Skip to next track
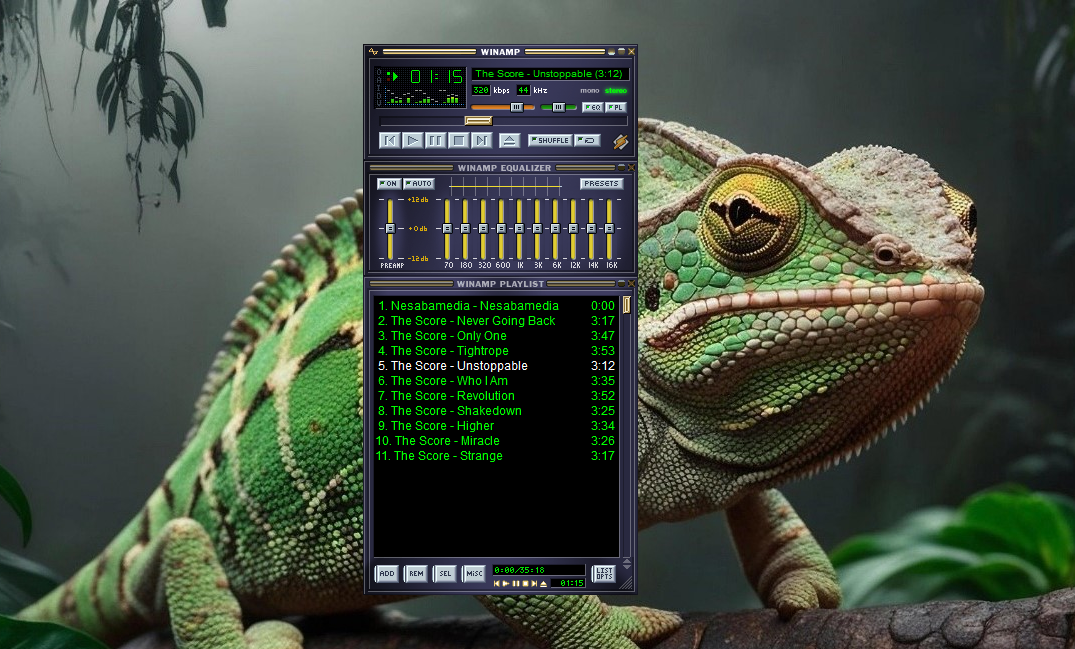This screenshot has height=649, width=1075. click(x=481, y=141)
